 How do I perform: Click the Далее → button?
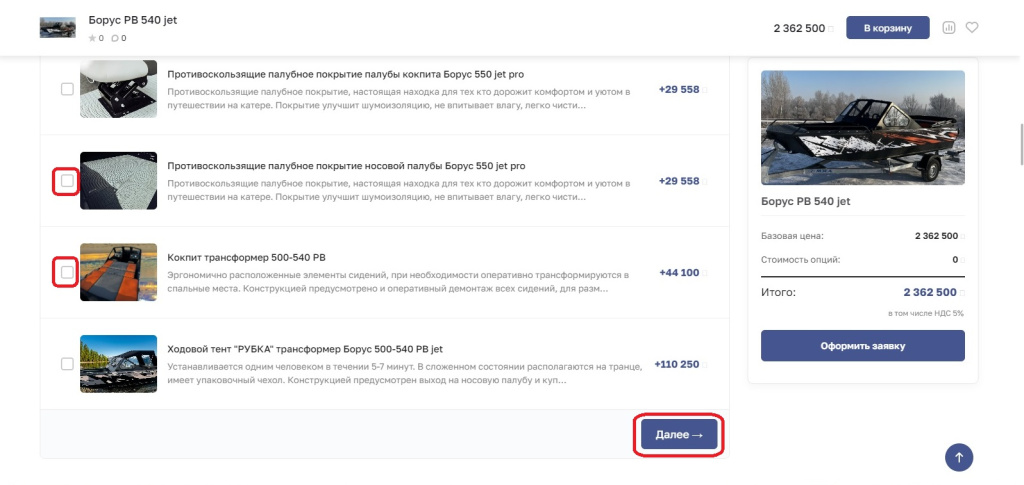pyautogui.click(x=679, y=434)
